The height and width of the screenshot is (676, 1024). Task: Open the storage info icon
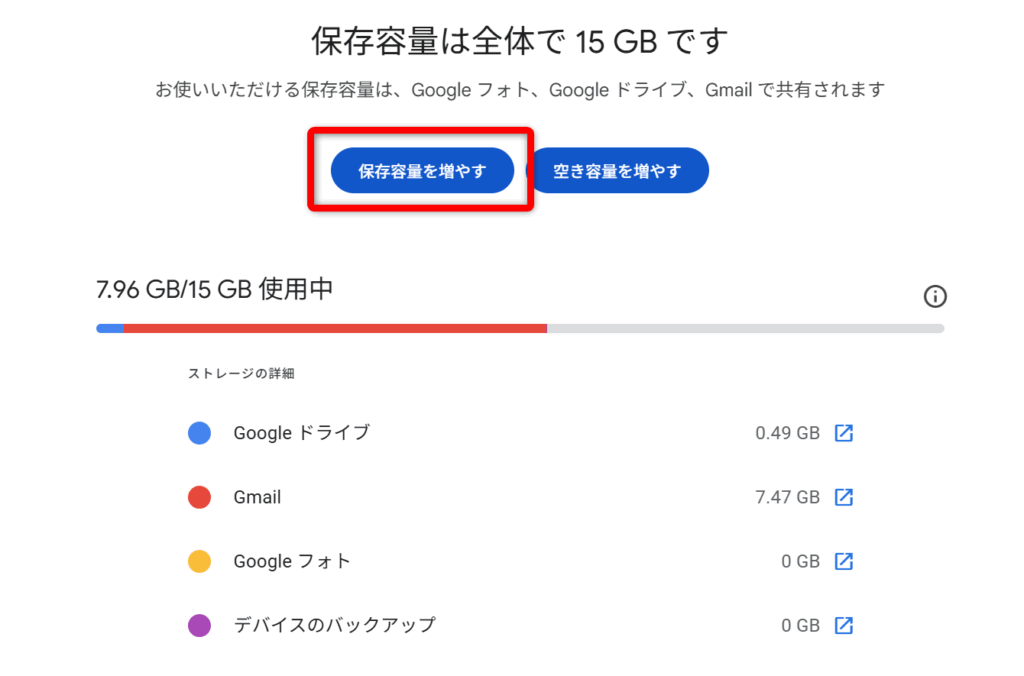click(x=935, y=296)
